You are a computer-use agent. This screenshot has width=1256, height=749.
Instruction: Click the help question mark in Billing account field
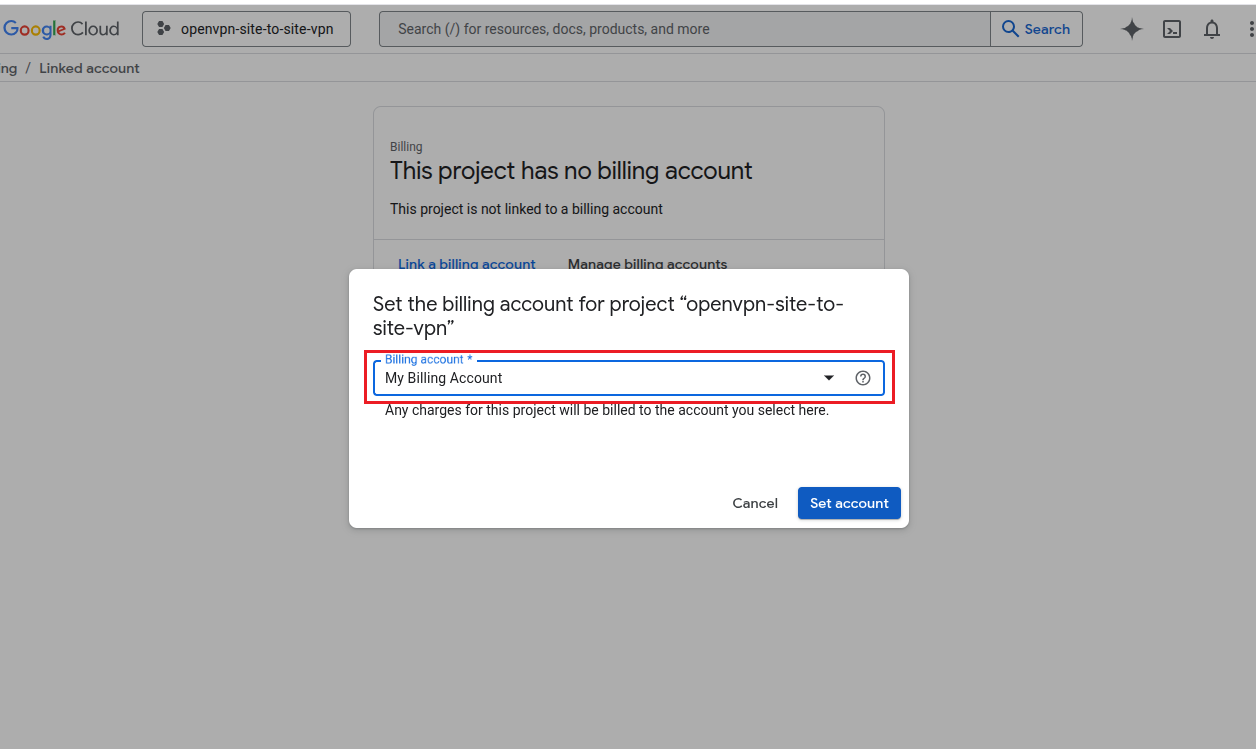[863, 378]
